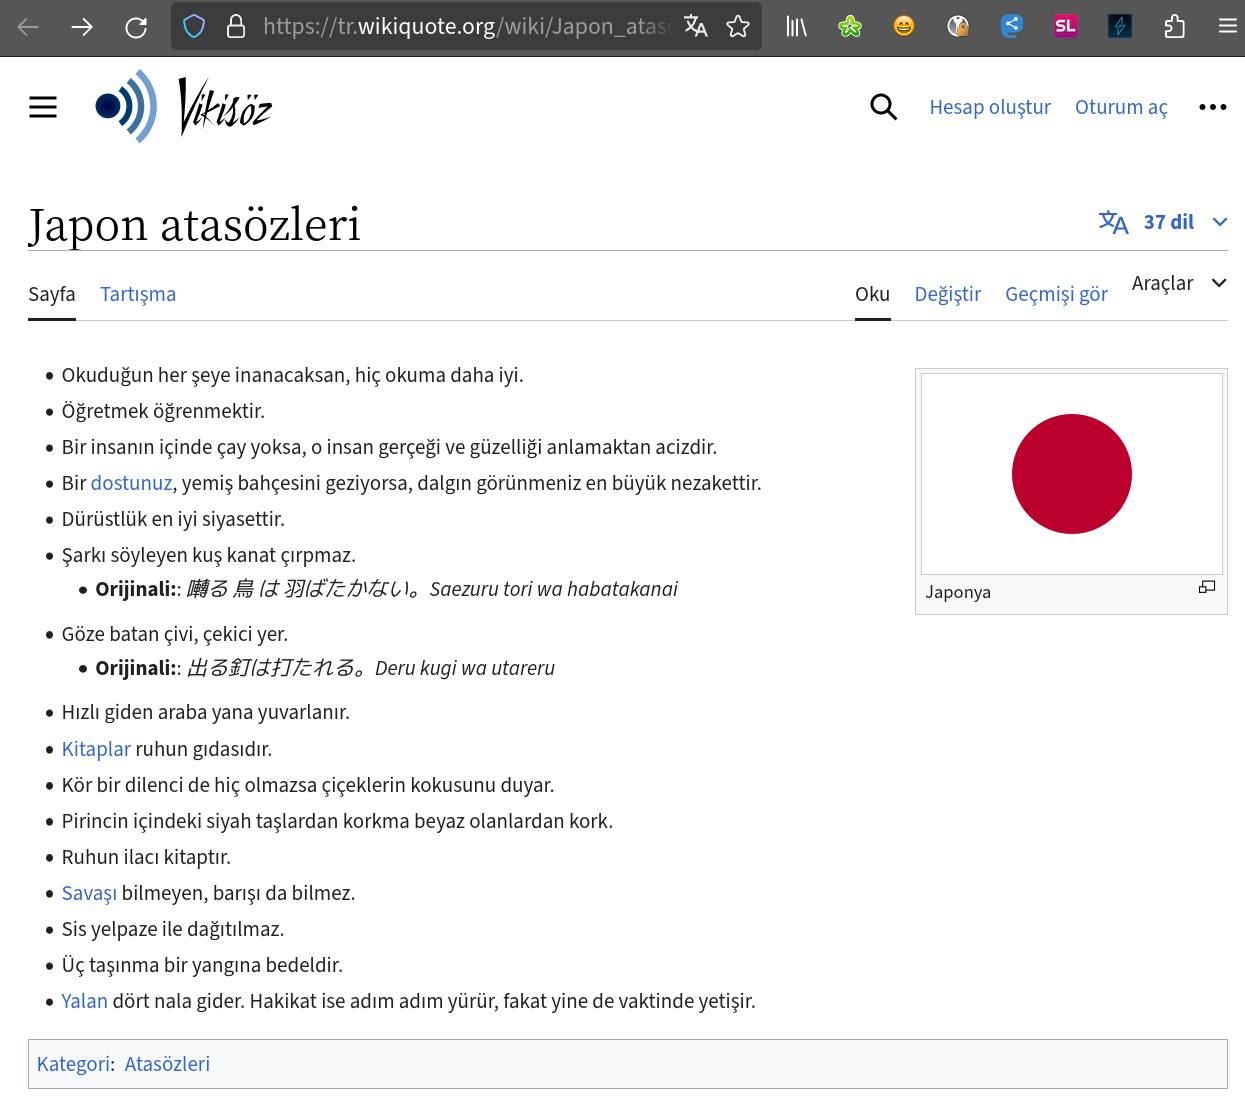The height and width of the screenshot is (1100, 1245).
Task: Click the search magnifier icon
Action: coord(883,107)
